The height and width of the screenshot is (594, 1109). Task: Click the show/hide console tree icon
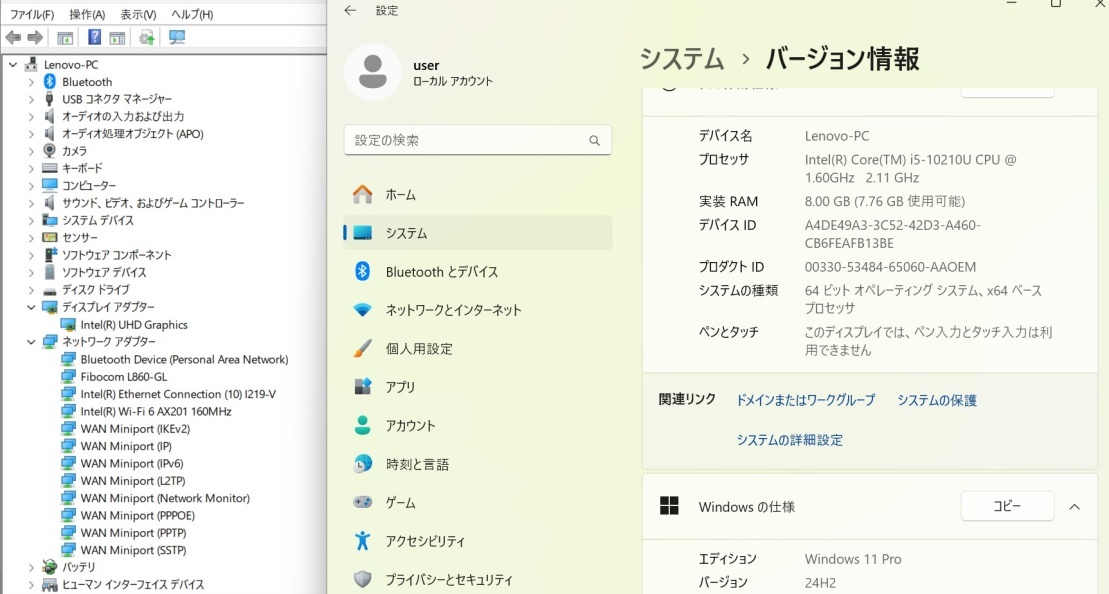click(x=65, y=38)
